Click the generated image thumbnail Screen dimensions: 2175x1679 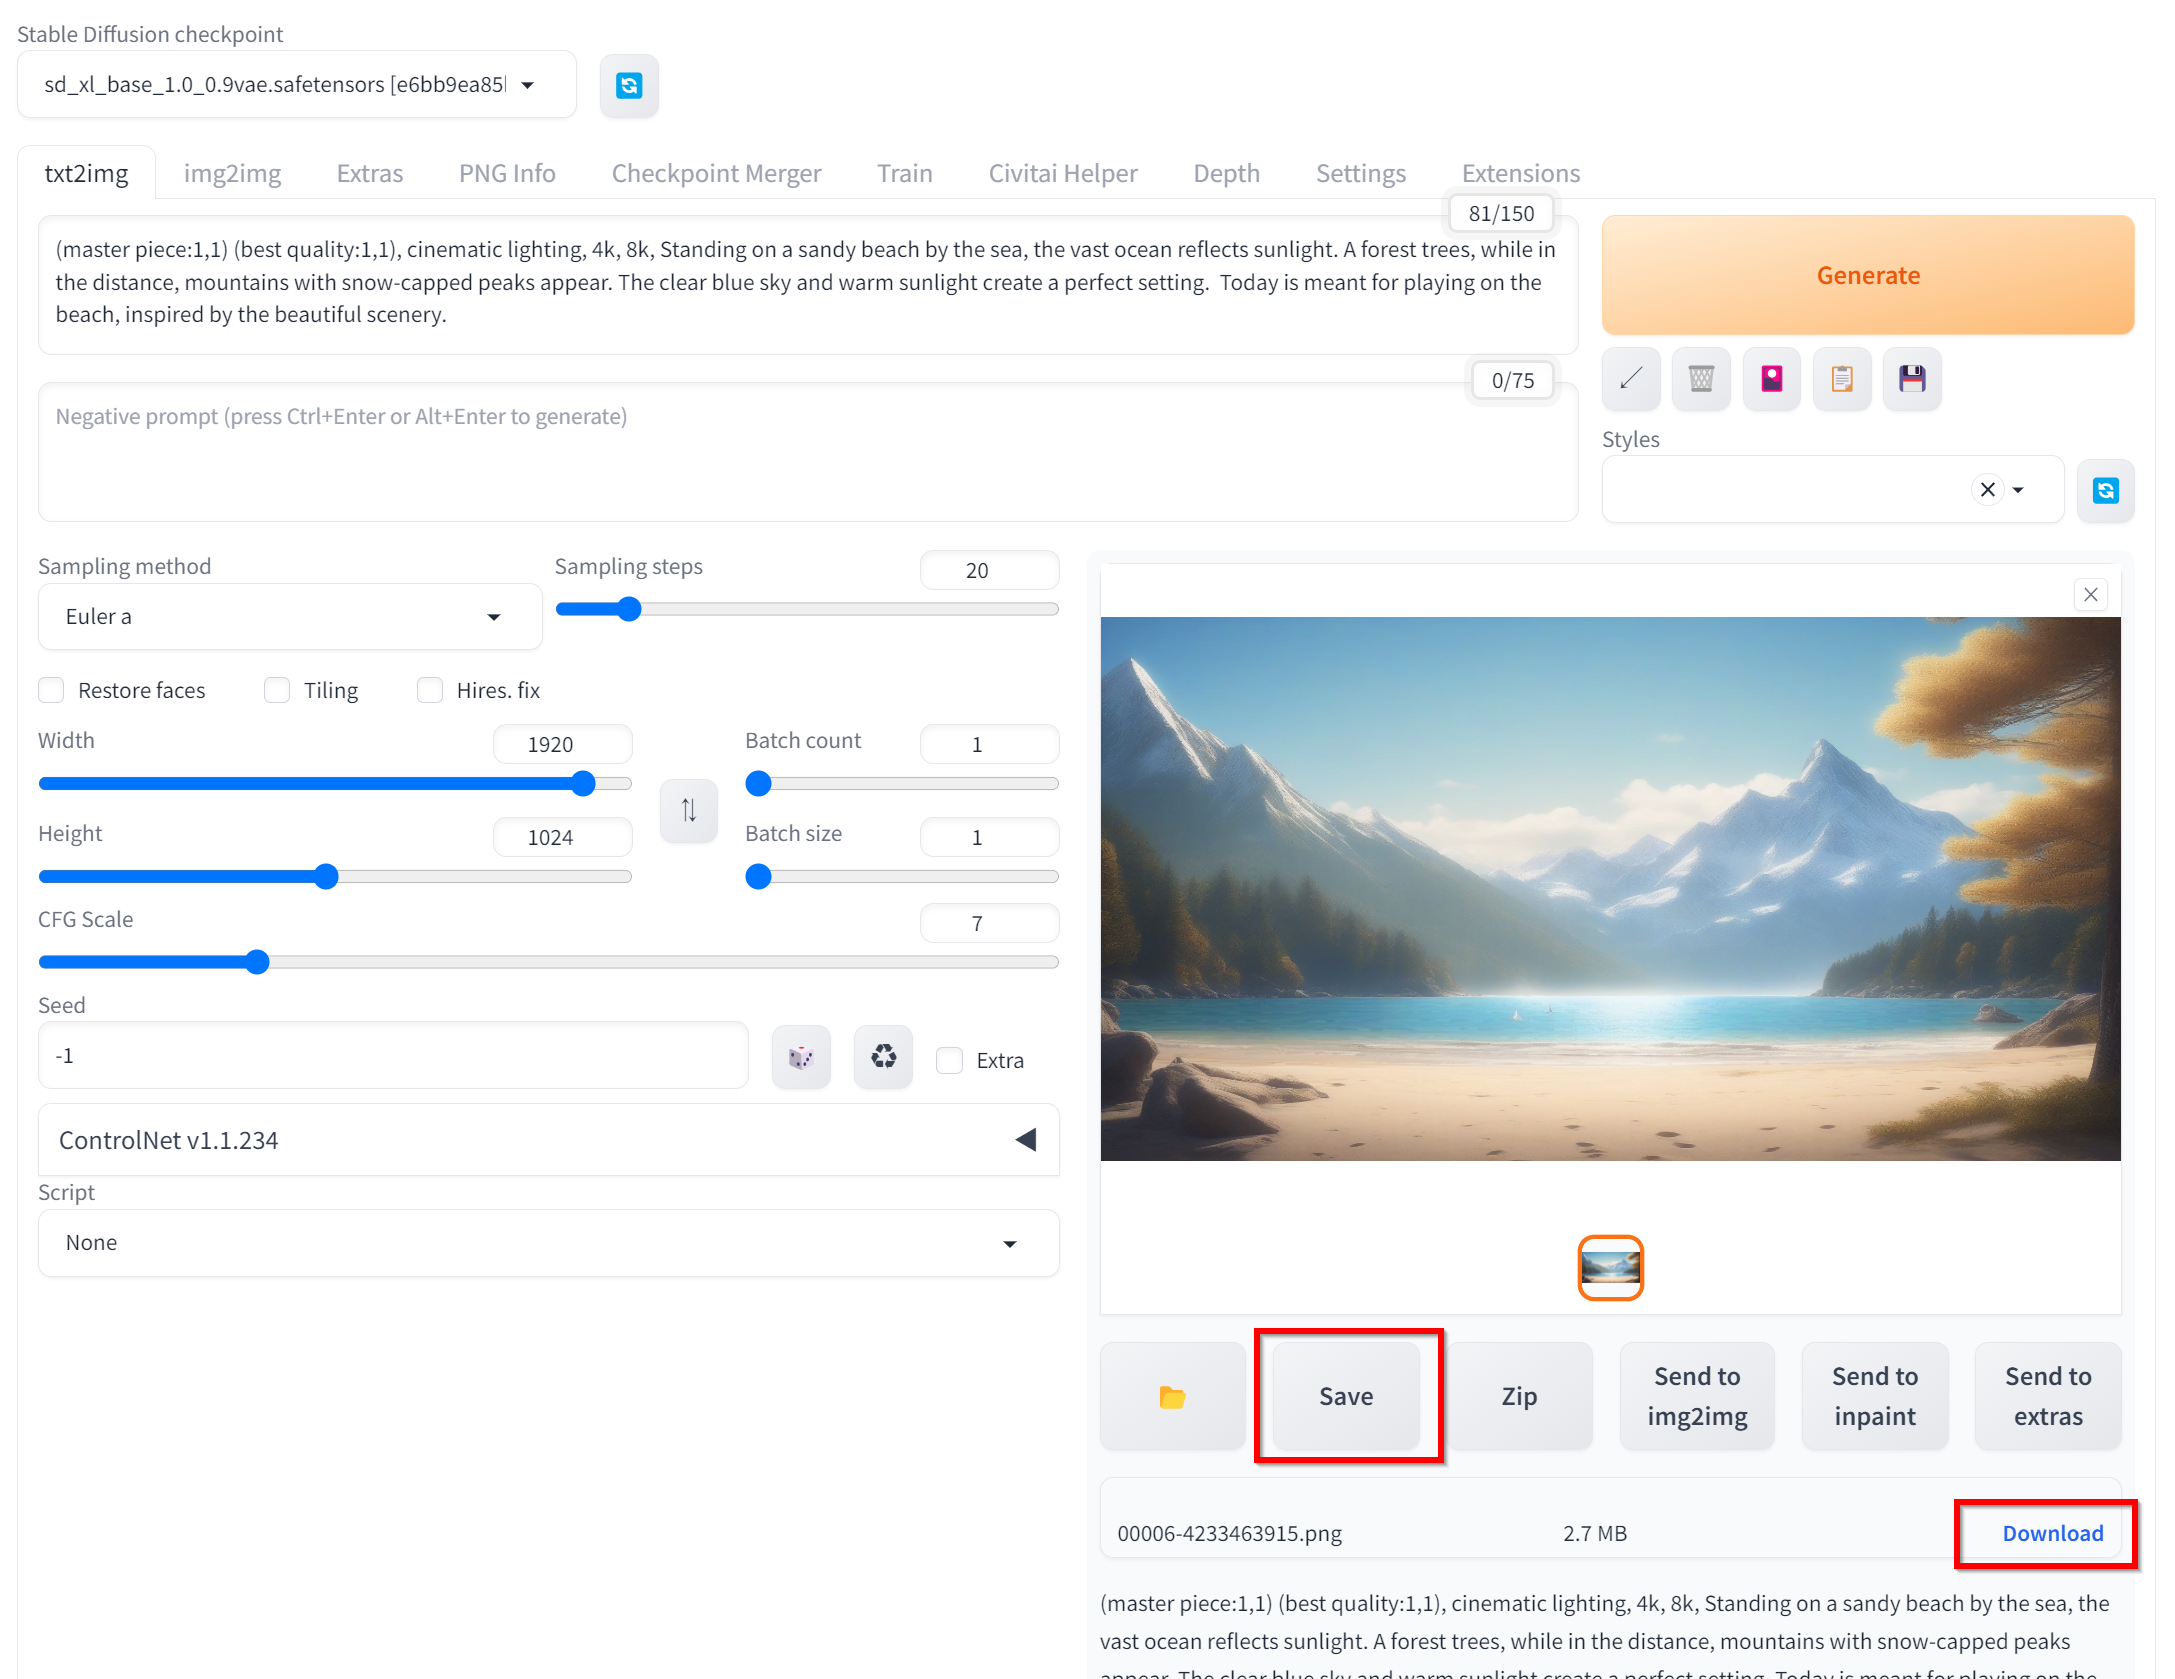(x=1611, y=1265)
